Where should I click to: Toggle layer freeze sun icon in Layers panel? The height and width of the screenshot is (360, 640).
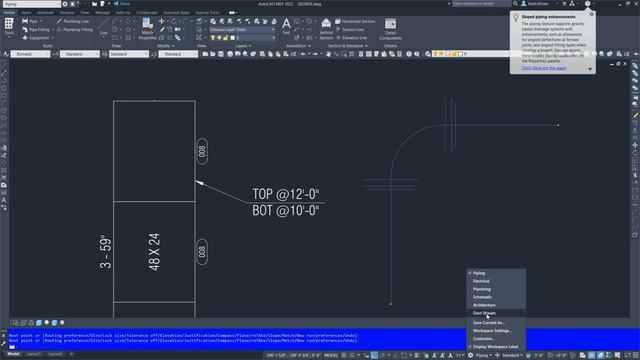(219, 38)
